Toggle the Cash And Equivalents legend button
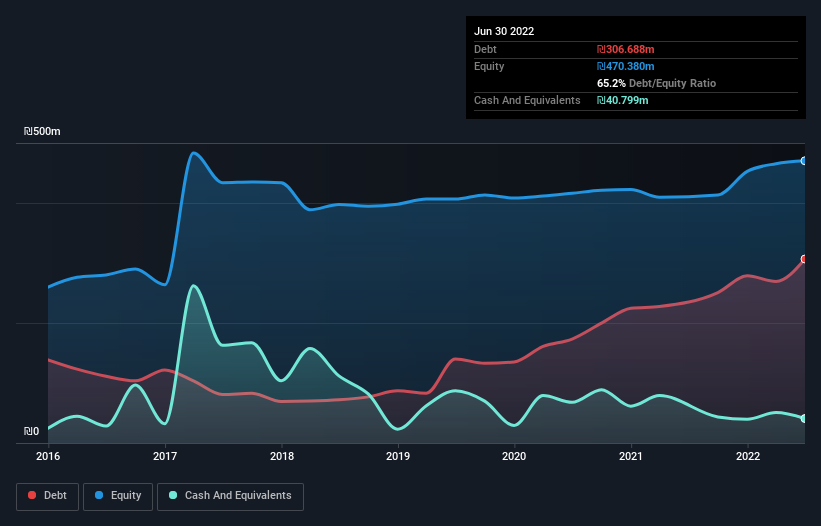821x526 pixels. click(x=230, y=496)
